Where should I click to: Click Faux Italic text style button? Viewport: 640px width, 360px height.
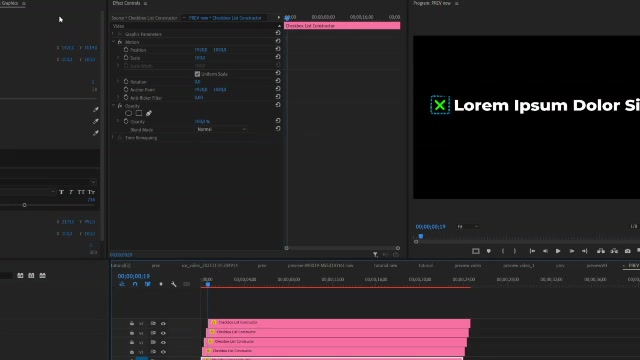point(71,192)
